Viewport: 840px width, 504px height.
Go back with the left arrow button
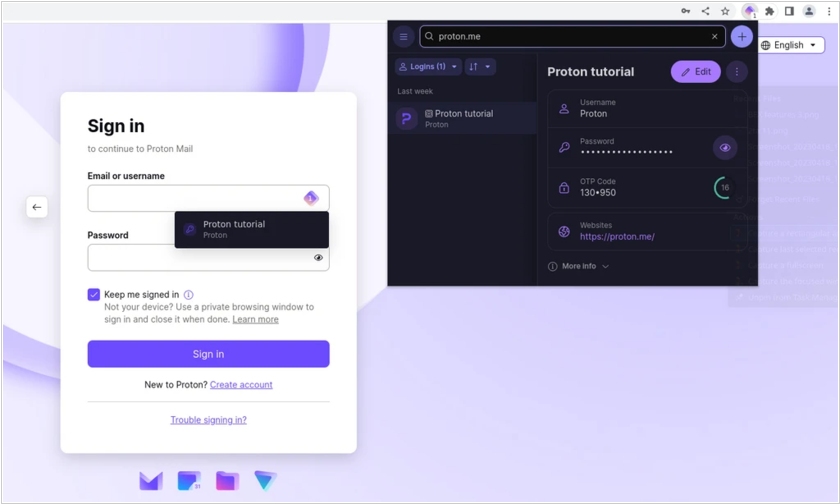(x=37, y=207)
